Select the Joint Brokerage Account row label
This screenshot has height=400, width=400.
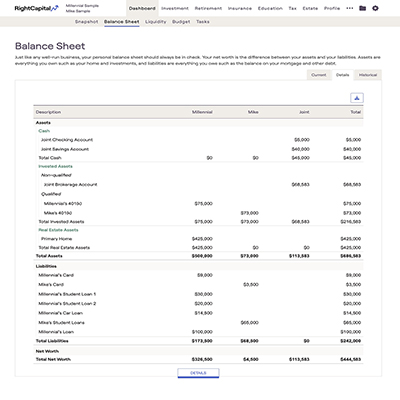(x=70, y=184)
